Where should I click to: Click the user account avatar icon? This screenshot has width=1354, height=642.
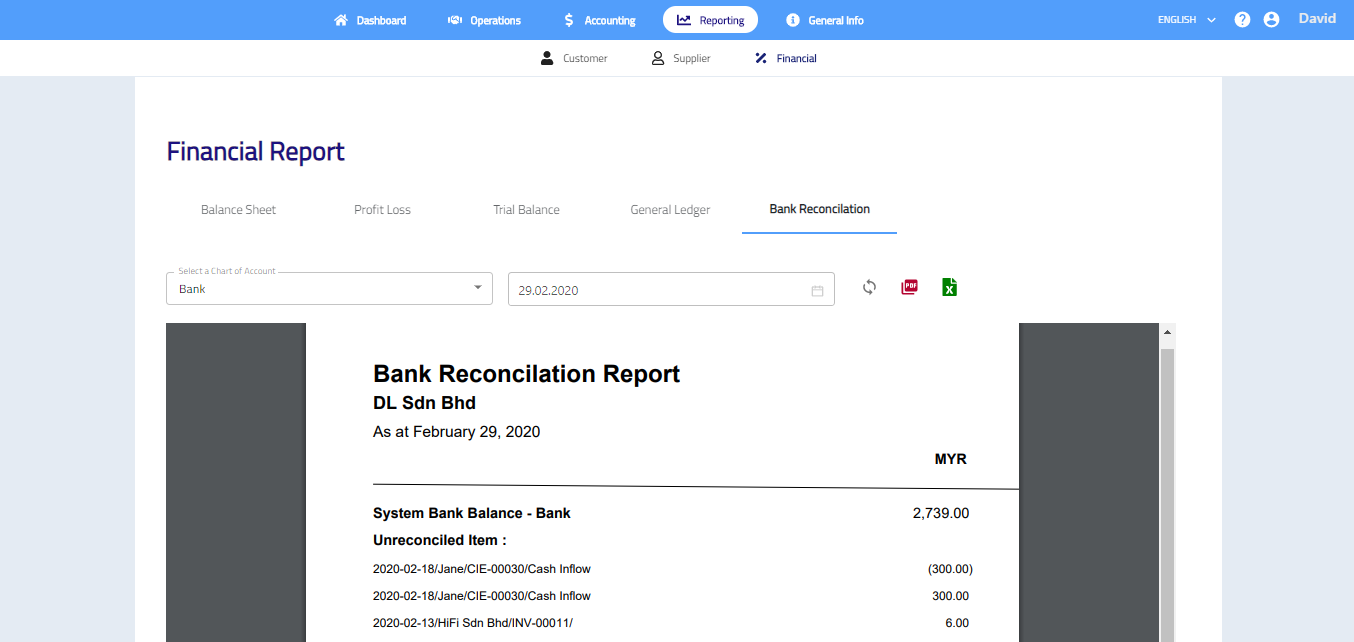pyautogui.click(x=1271, y=20)
